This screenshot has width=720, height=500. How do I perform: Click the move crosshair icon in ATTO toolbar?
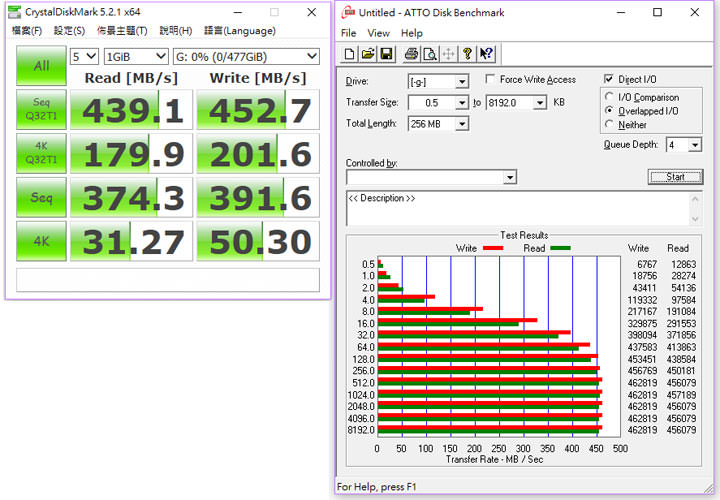click(449, 54)
